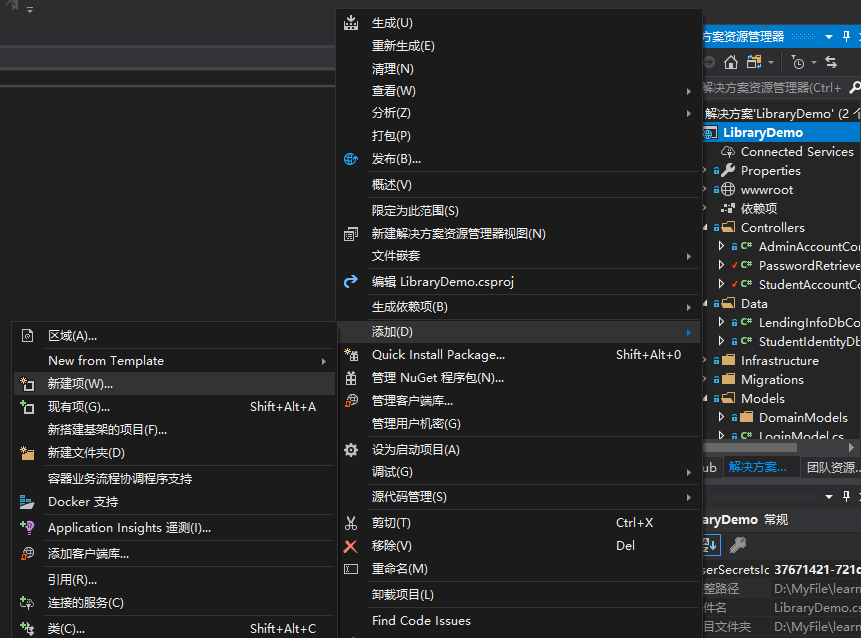This screenshot has width=861, height=638.
Task: Click the scissors Cut icon
Action: [351, 523]
